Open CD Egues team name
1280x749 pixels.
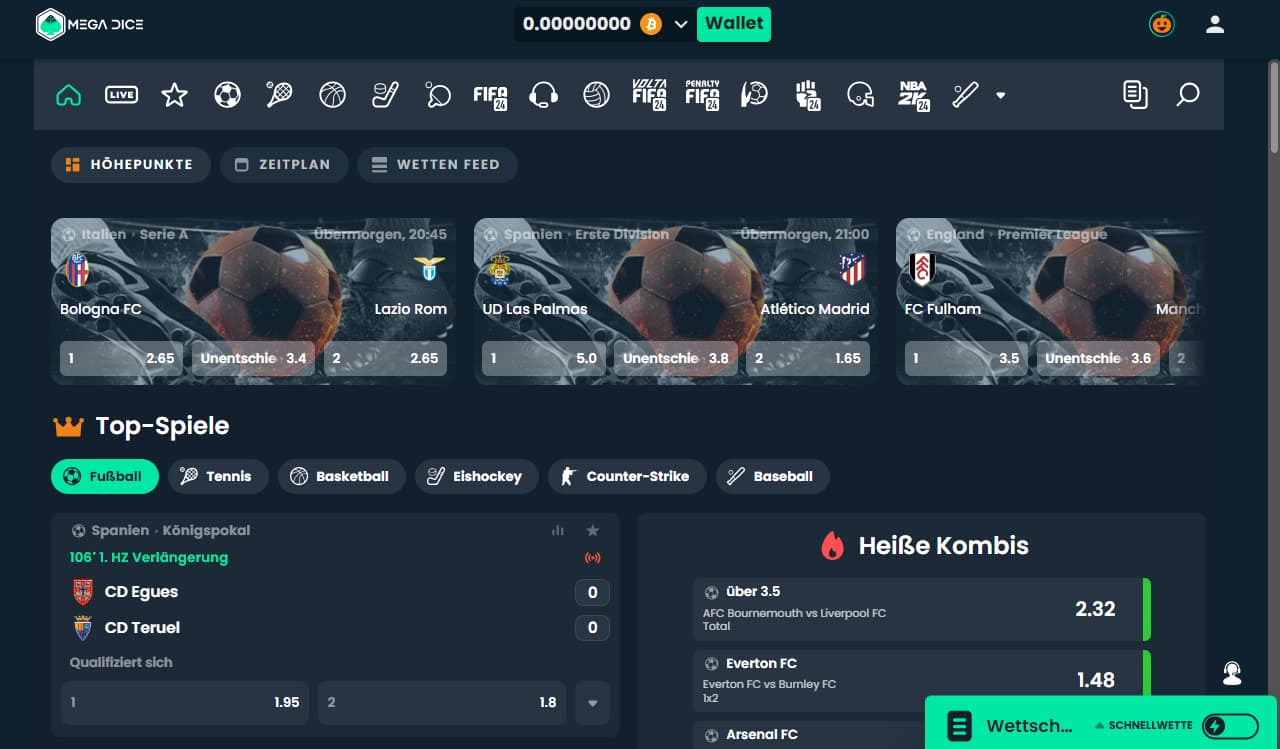pyautogui.click(x=141, y=592)
